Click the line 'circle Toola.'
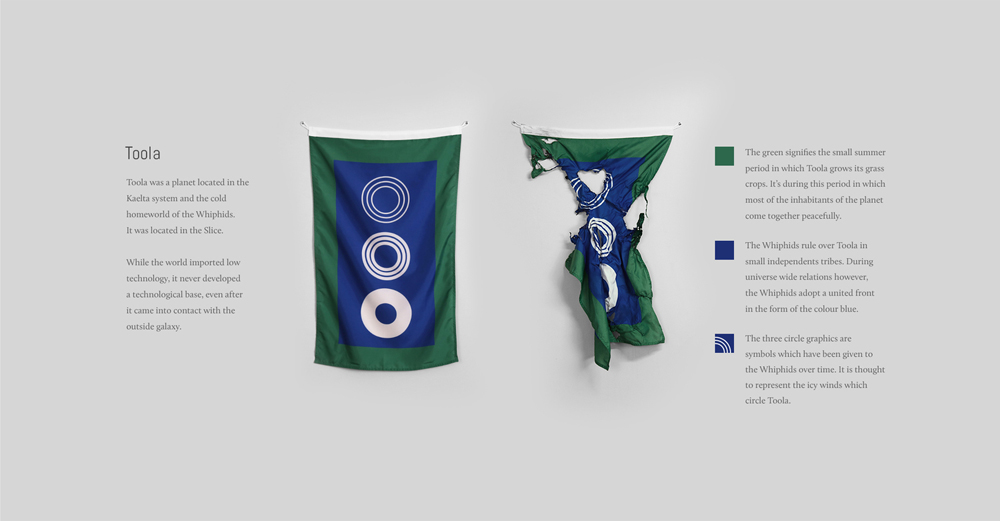 pyautogui.click(x=768, y=400)
